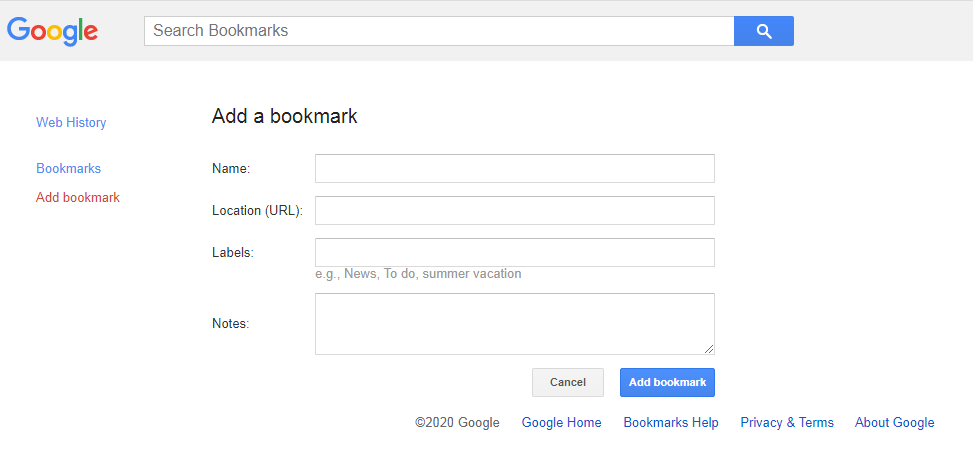
Task: Click the Labels input field
Action: pos(514,253)
